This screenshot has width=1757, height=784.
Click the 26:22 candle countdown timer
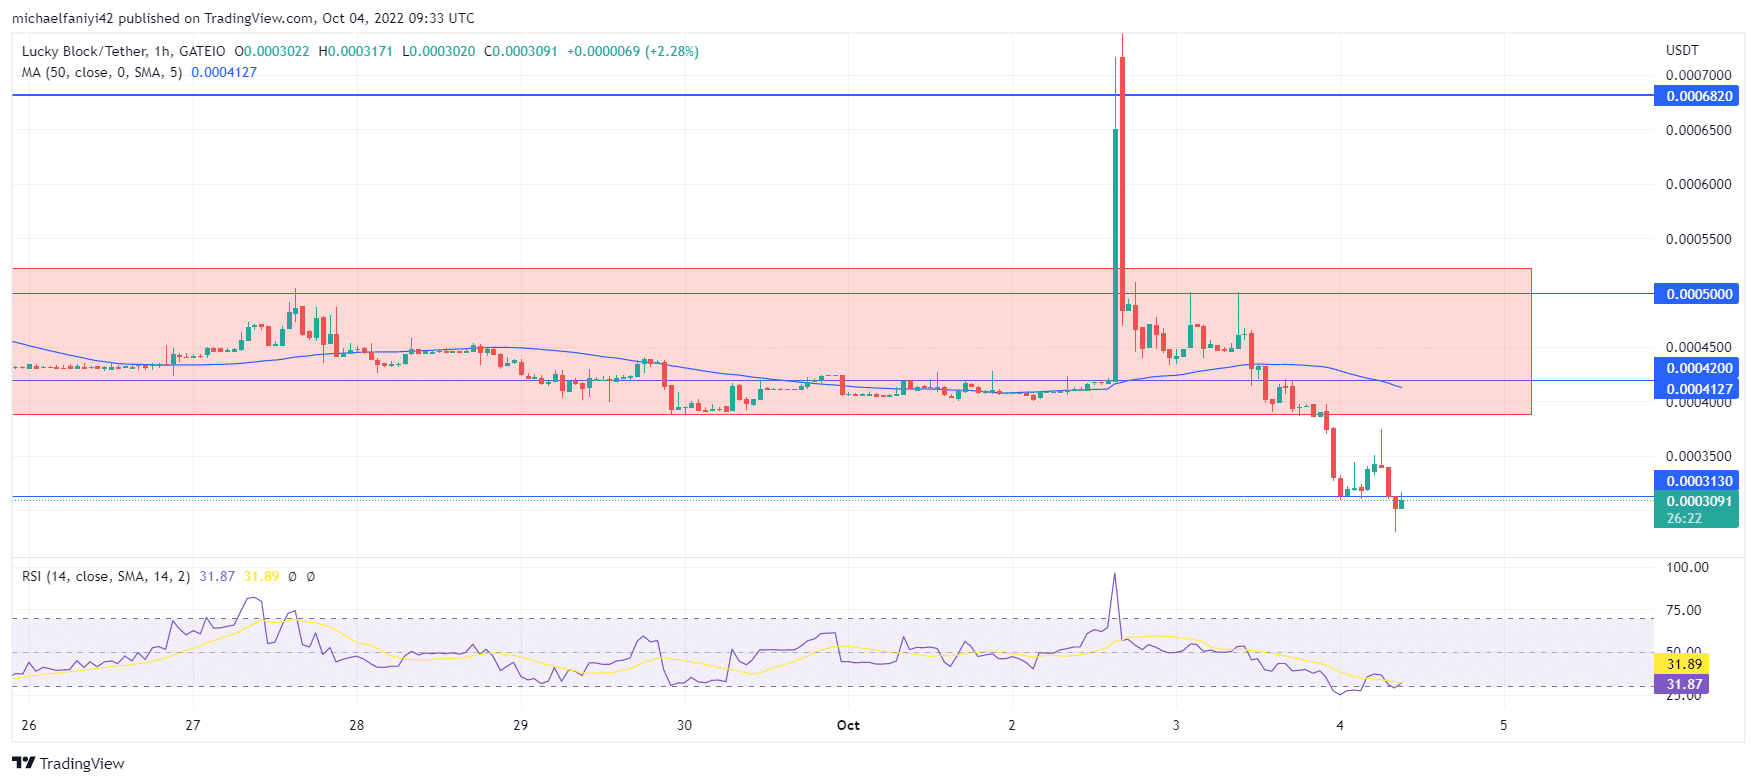pyautogui.click(x=1685, y=518)
